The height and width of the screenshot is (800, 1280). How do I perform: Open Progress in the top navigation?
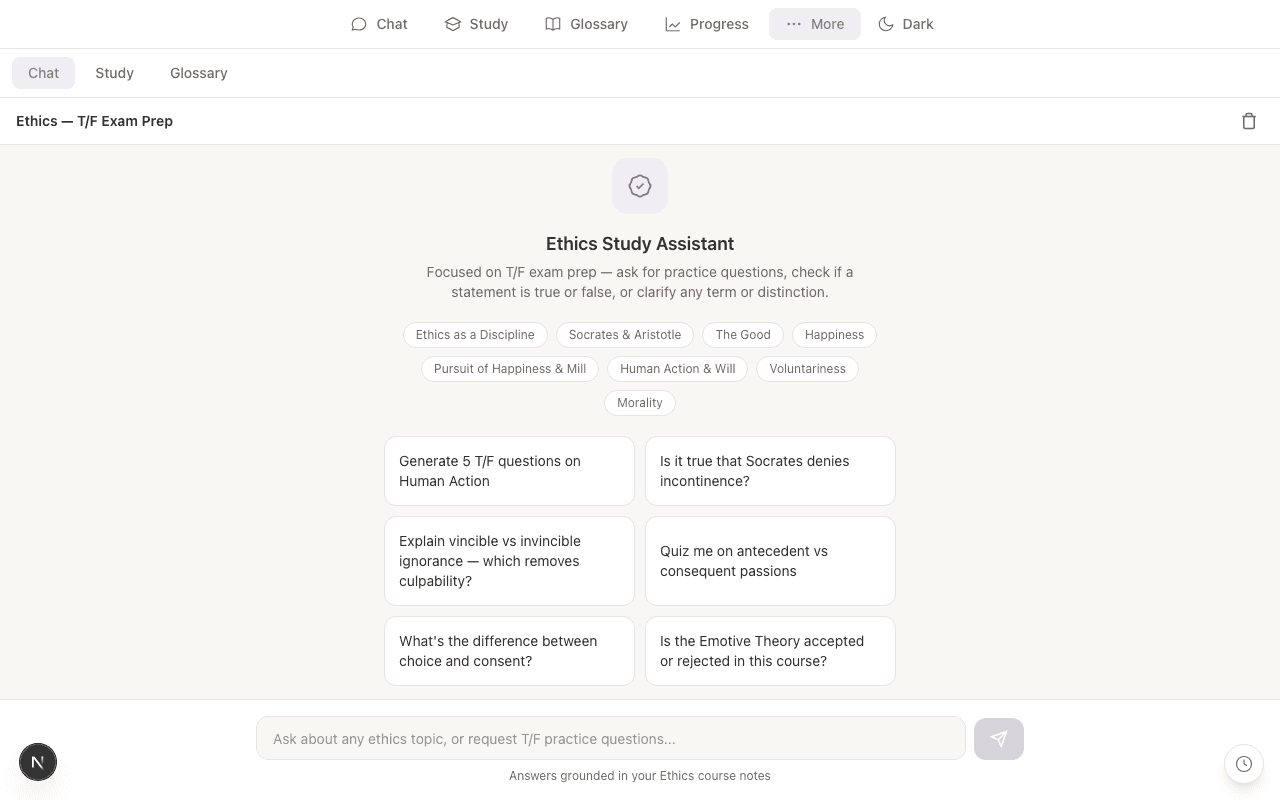coord(707,24)
